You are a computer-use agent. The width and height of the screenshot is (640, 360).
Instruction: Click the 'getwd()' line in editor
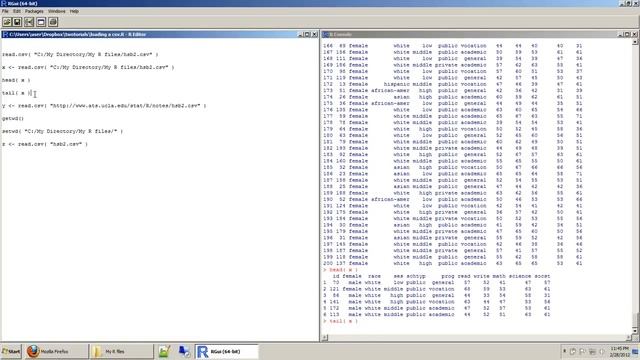(x=13, y=118)
